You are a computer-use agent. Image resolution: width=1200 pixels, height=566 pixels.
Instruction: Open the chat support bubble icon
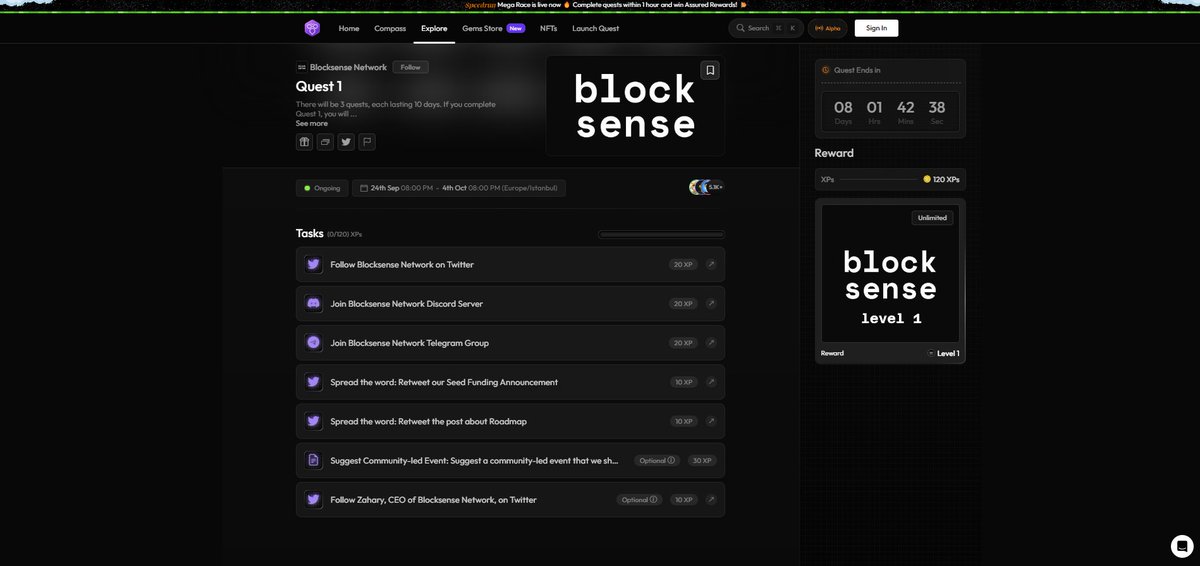coord(1182,546)
